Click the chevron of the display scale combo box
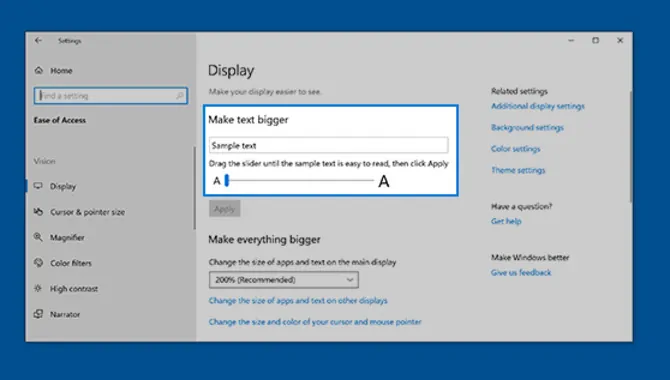 [x=350, y=280]
